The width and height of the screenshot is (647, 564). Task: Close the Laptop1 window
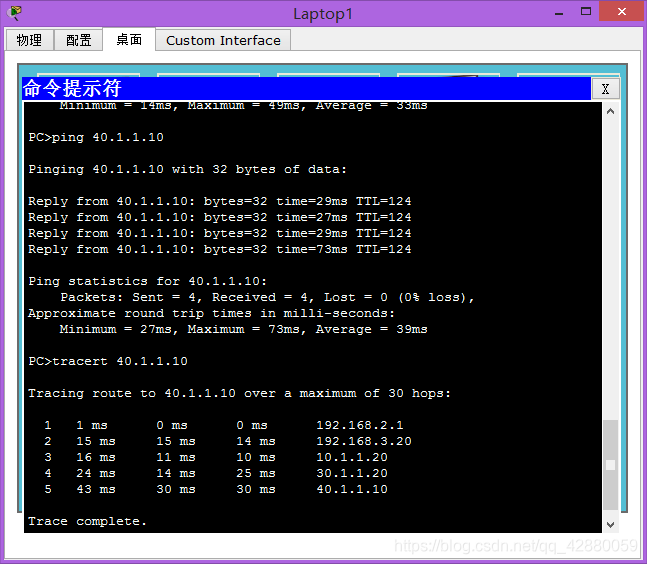click(x=621, y=12)
